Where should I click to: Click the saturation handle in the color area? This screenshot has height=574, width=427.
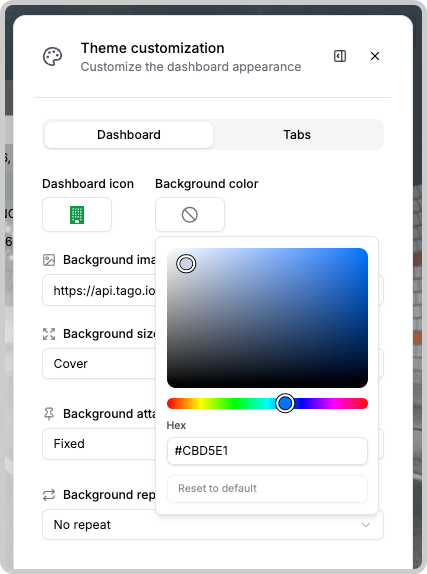point(186,264)
